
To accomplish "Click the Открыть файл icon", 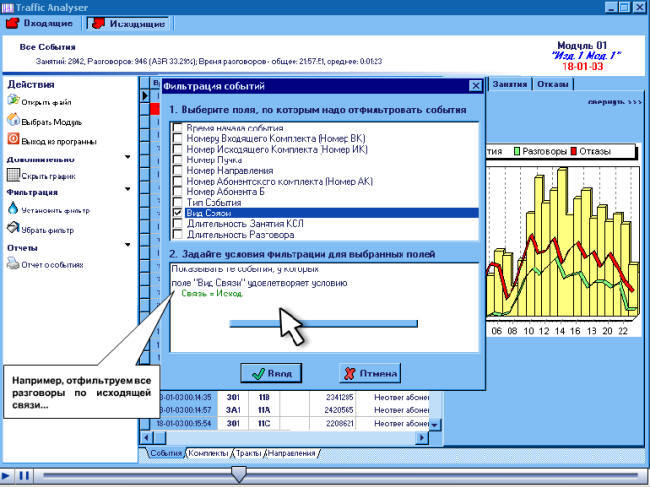I will click(x=13, y=101).
